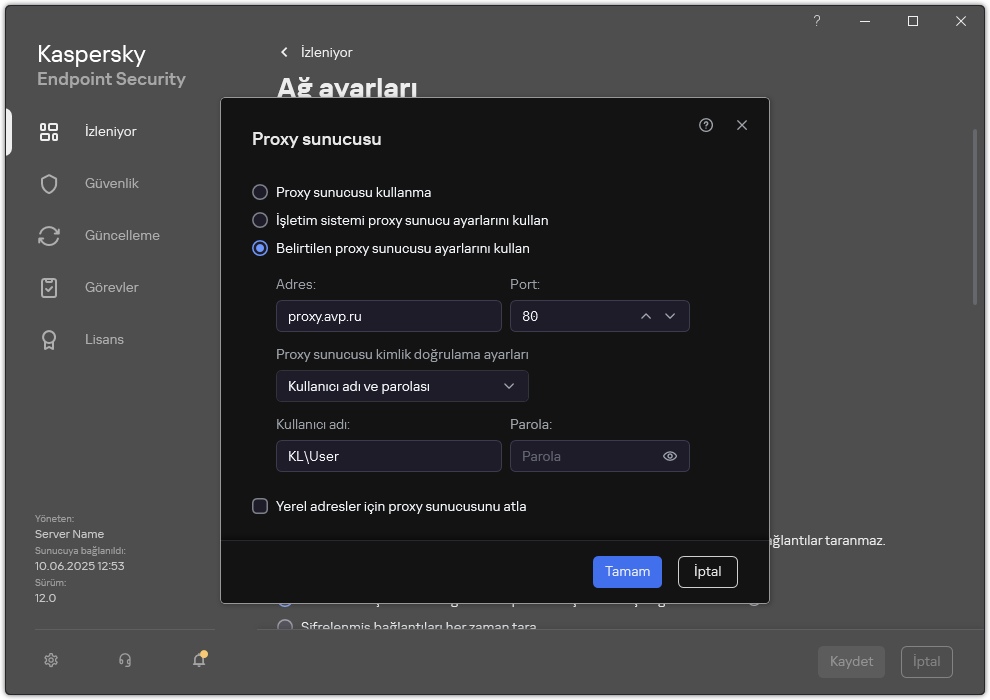The width and height of the screenshot is (990, 700).
Task: Click the Ağ ayarları heading
Action: [x=345, y=89]
